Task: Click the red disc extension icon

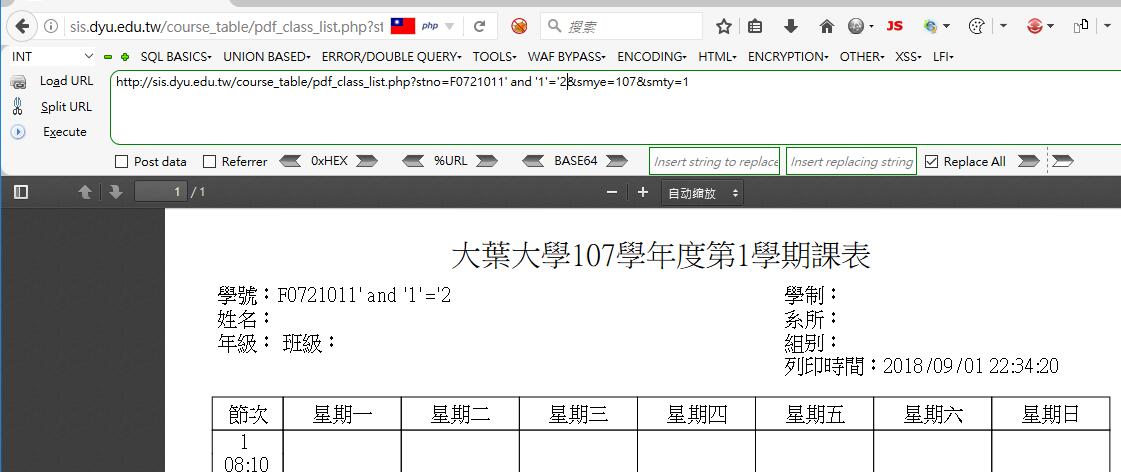Action: (x=1034, y=26)
